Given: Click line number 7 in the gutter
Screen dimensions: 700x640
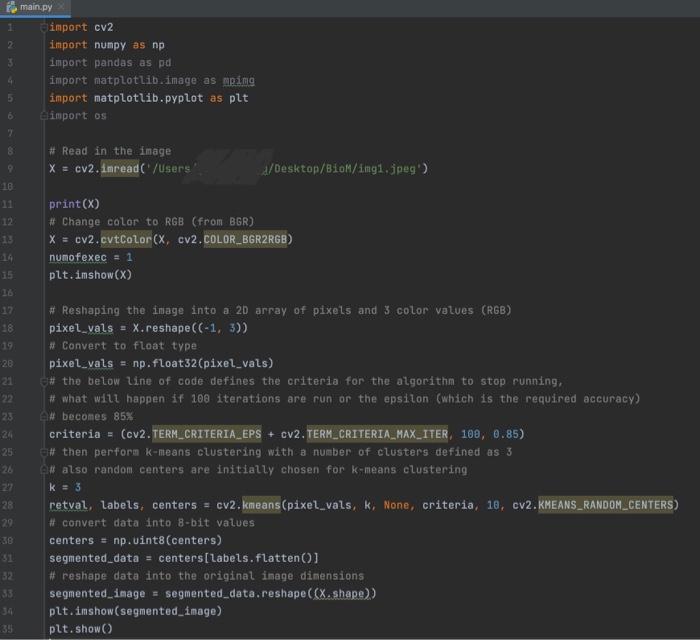Looking at the screenshot, I should (10, 133).
